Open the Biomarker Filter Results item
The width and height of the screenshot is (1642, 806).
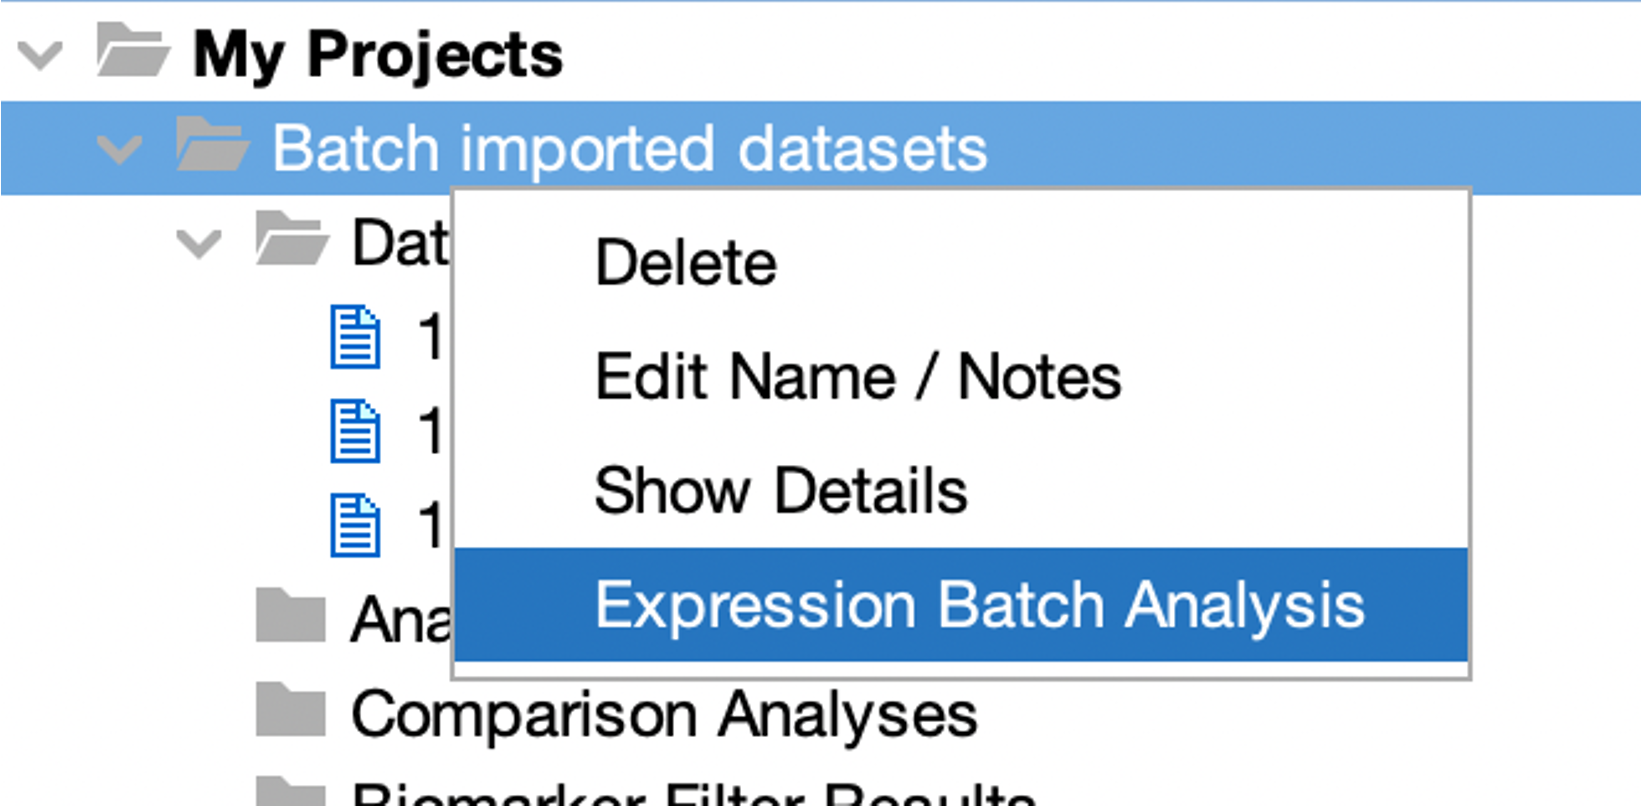(x=694, y=794)
